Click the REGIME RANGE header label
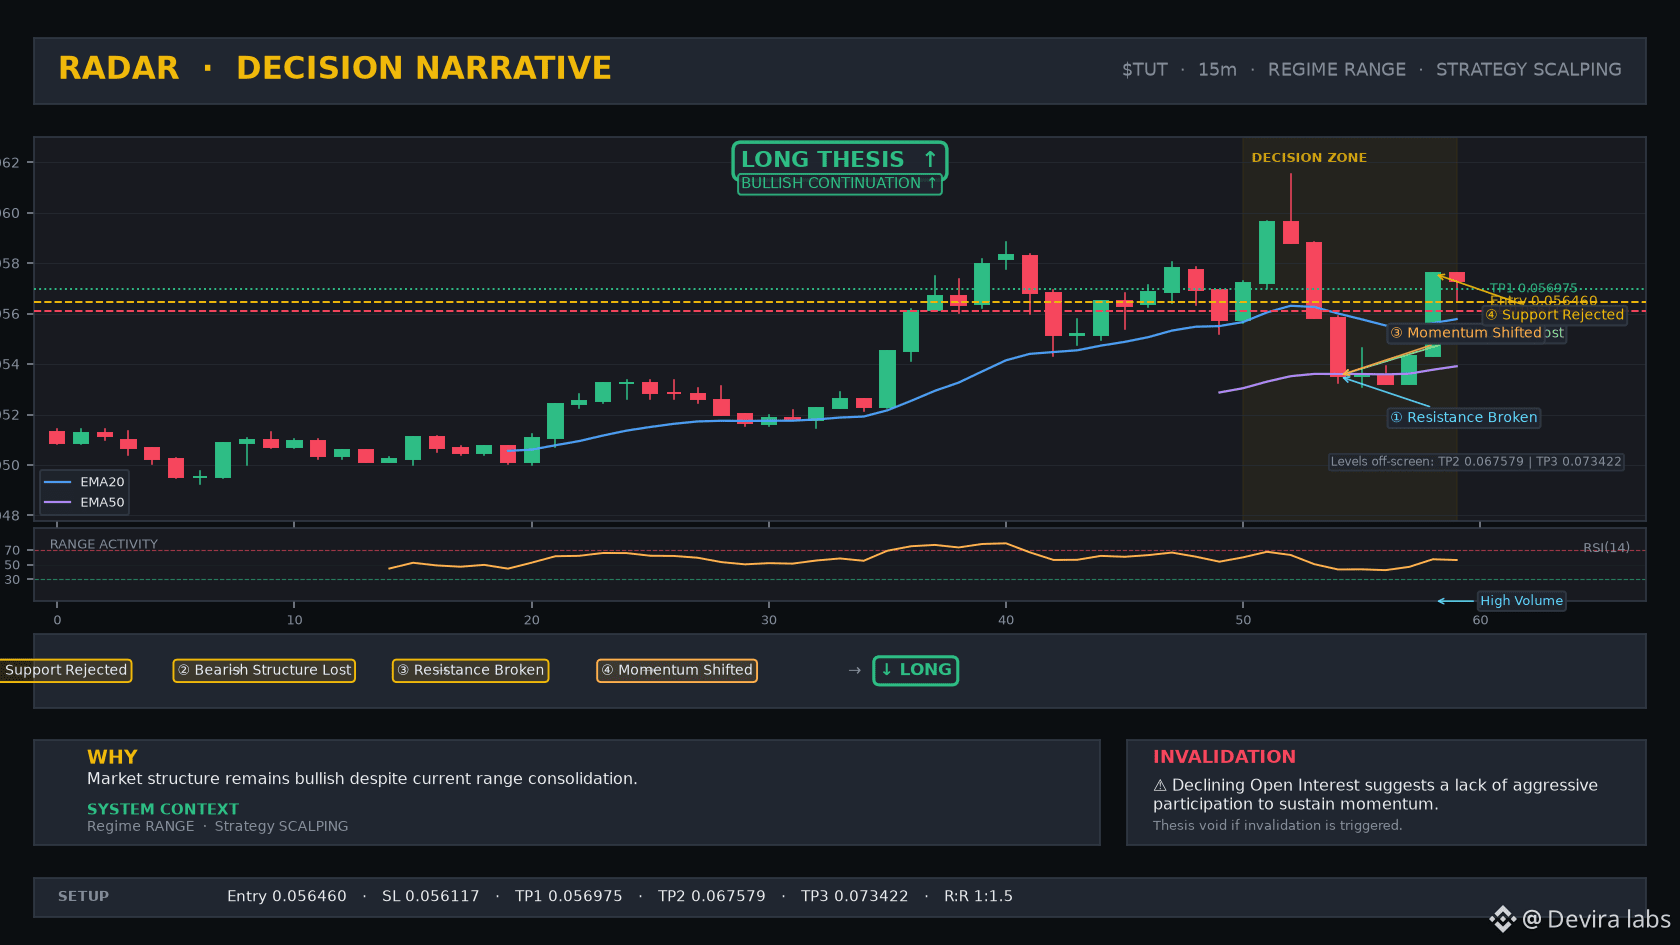Viewport: 1680px width, 945px height. point(1337,70)
